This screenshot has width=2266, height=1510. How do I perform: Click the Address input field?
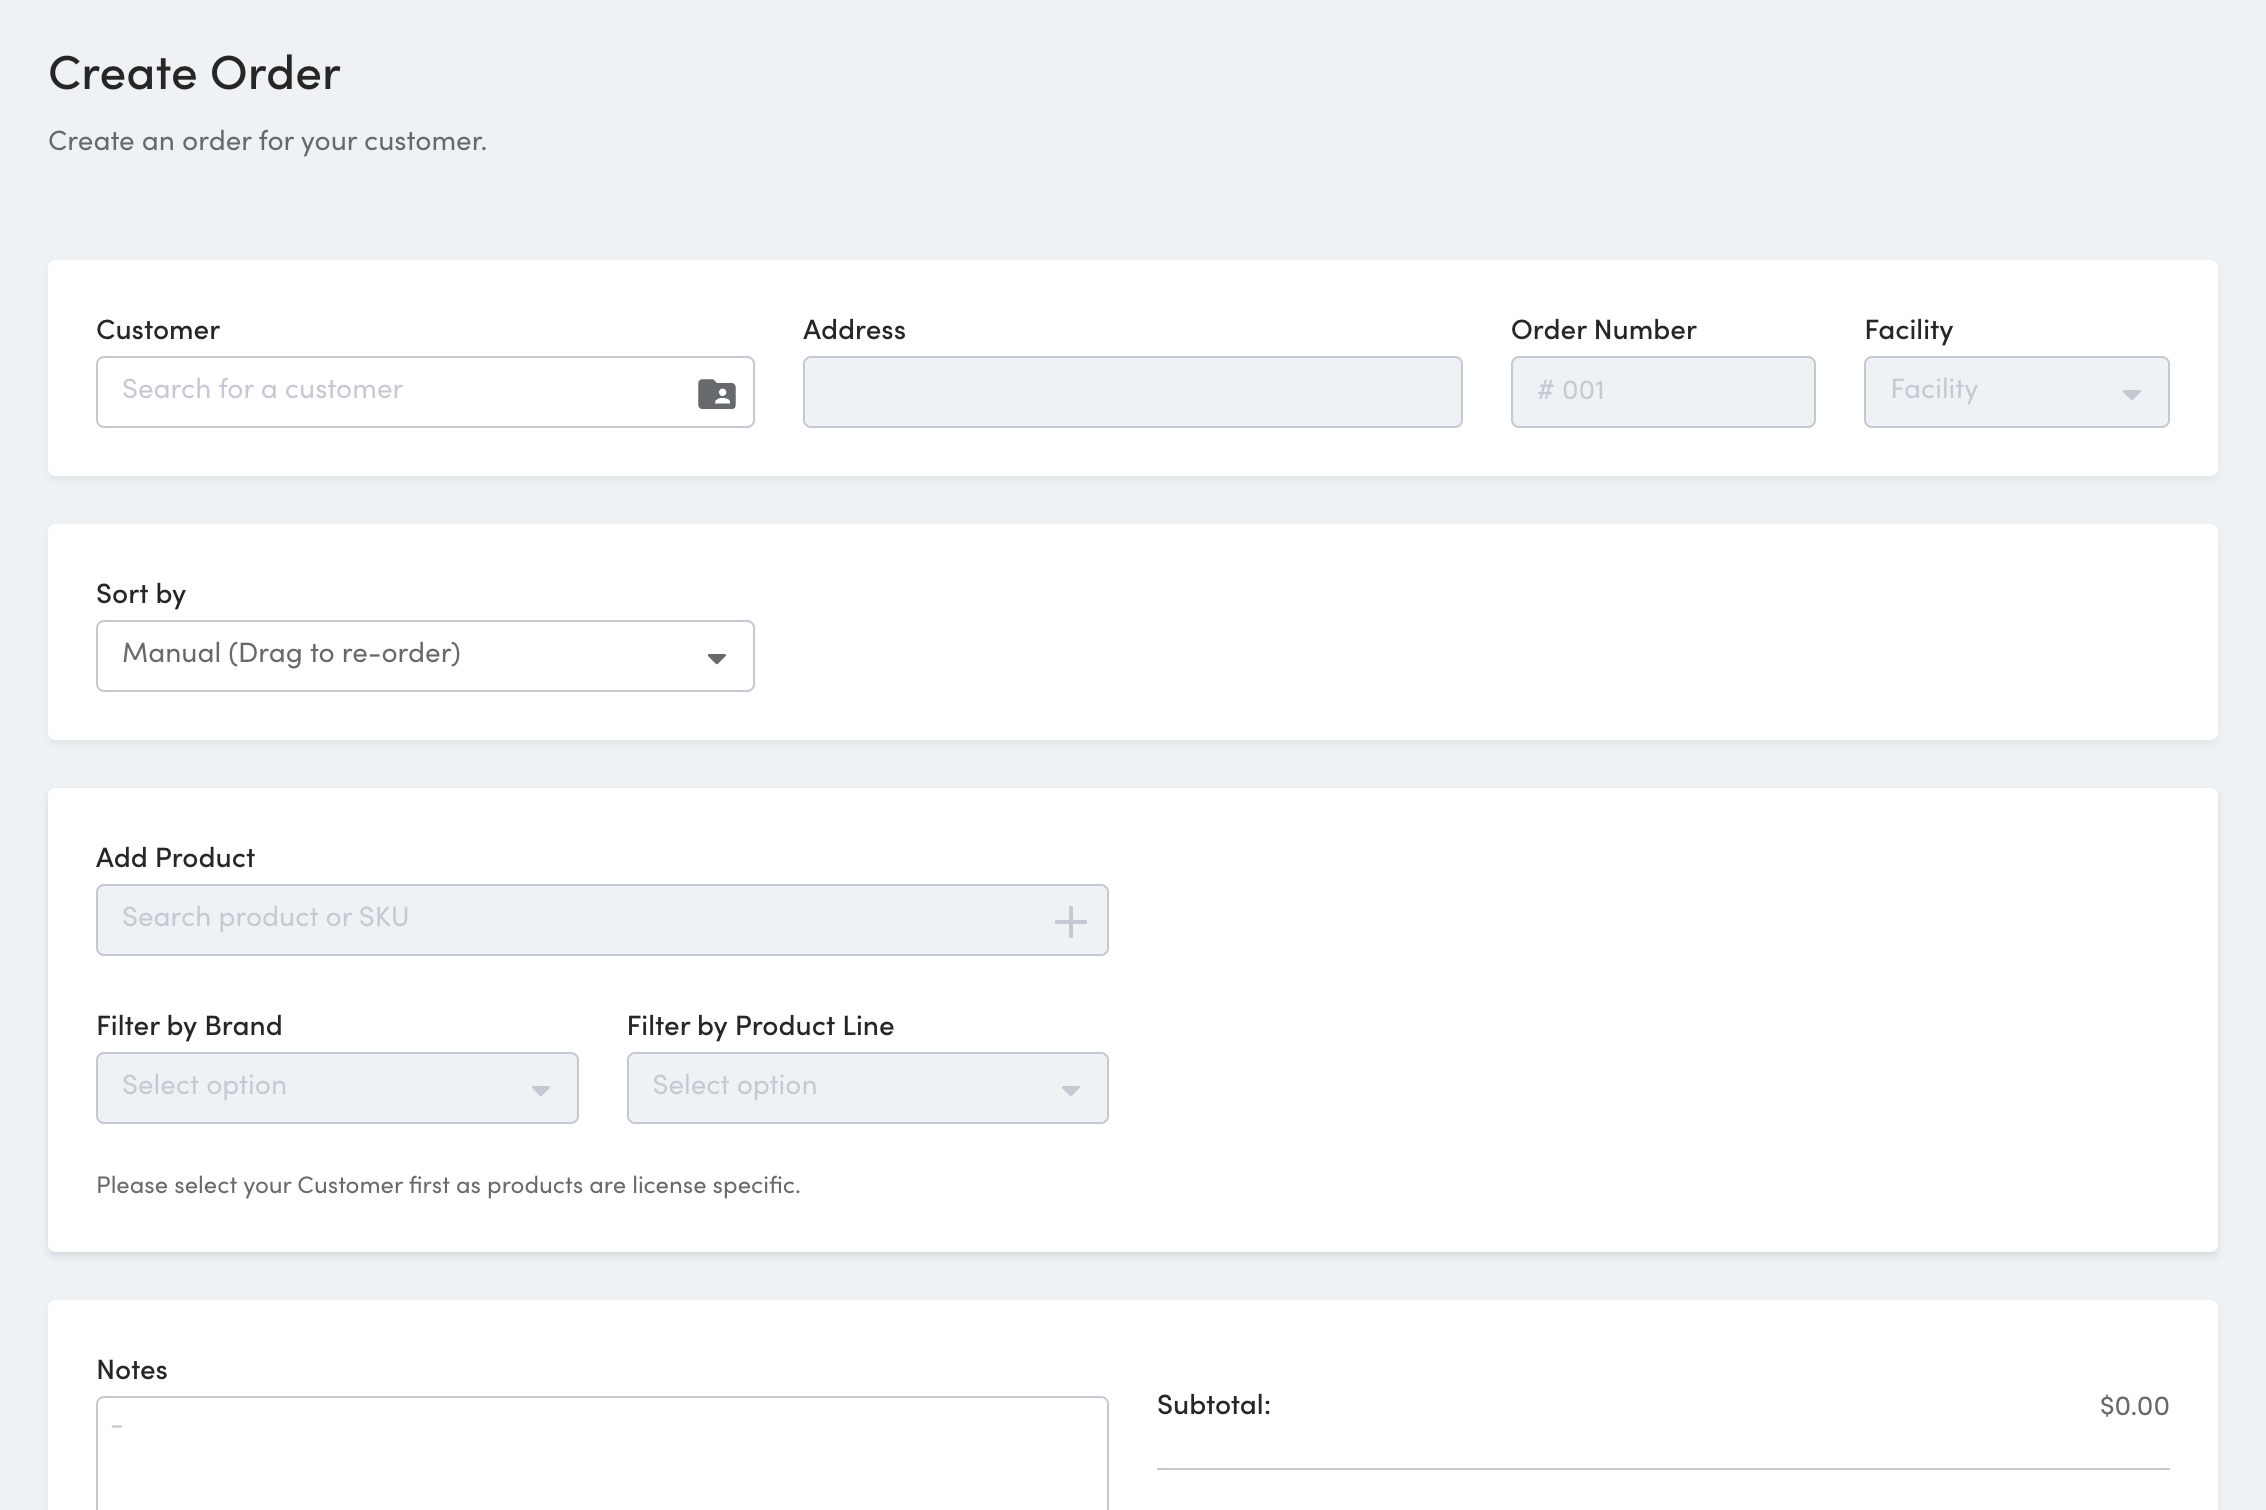click(x=1132, y=392)
